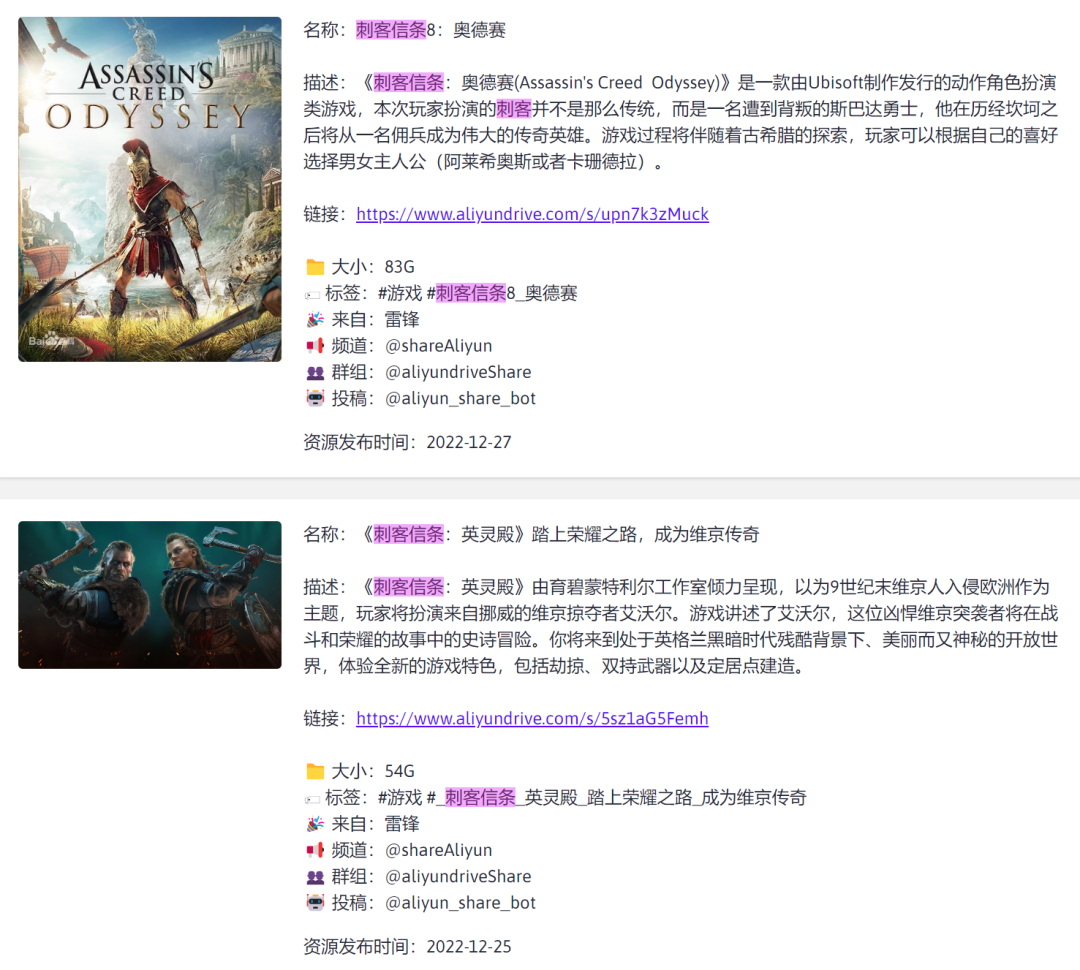Click the release date 2022-12-25

[x=469, y=947]
